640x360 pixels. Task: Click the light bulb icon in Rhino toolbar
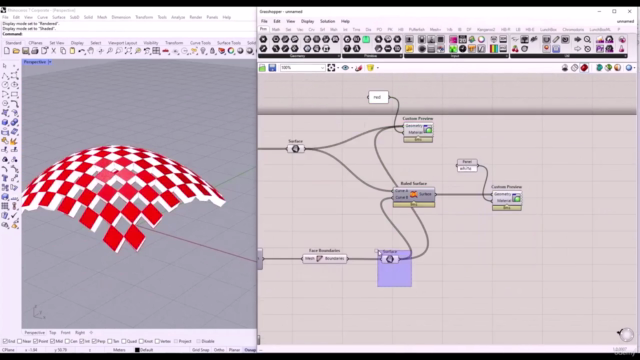point(203,51)
